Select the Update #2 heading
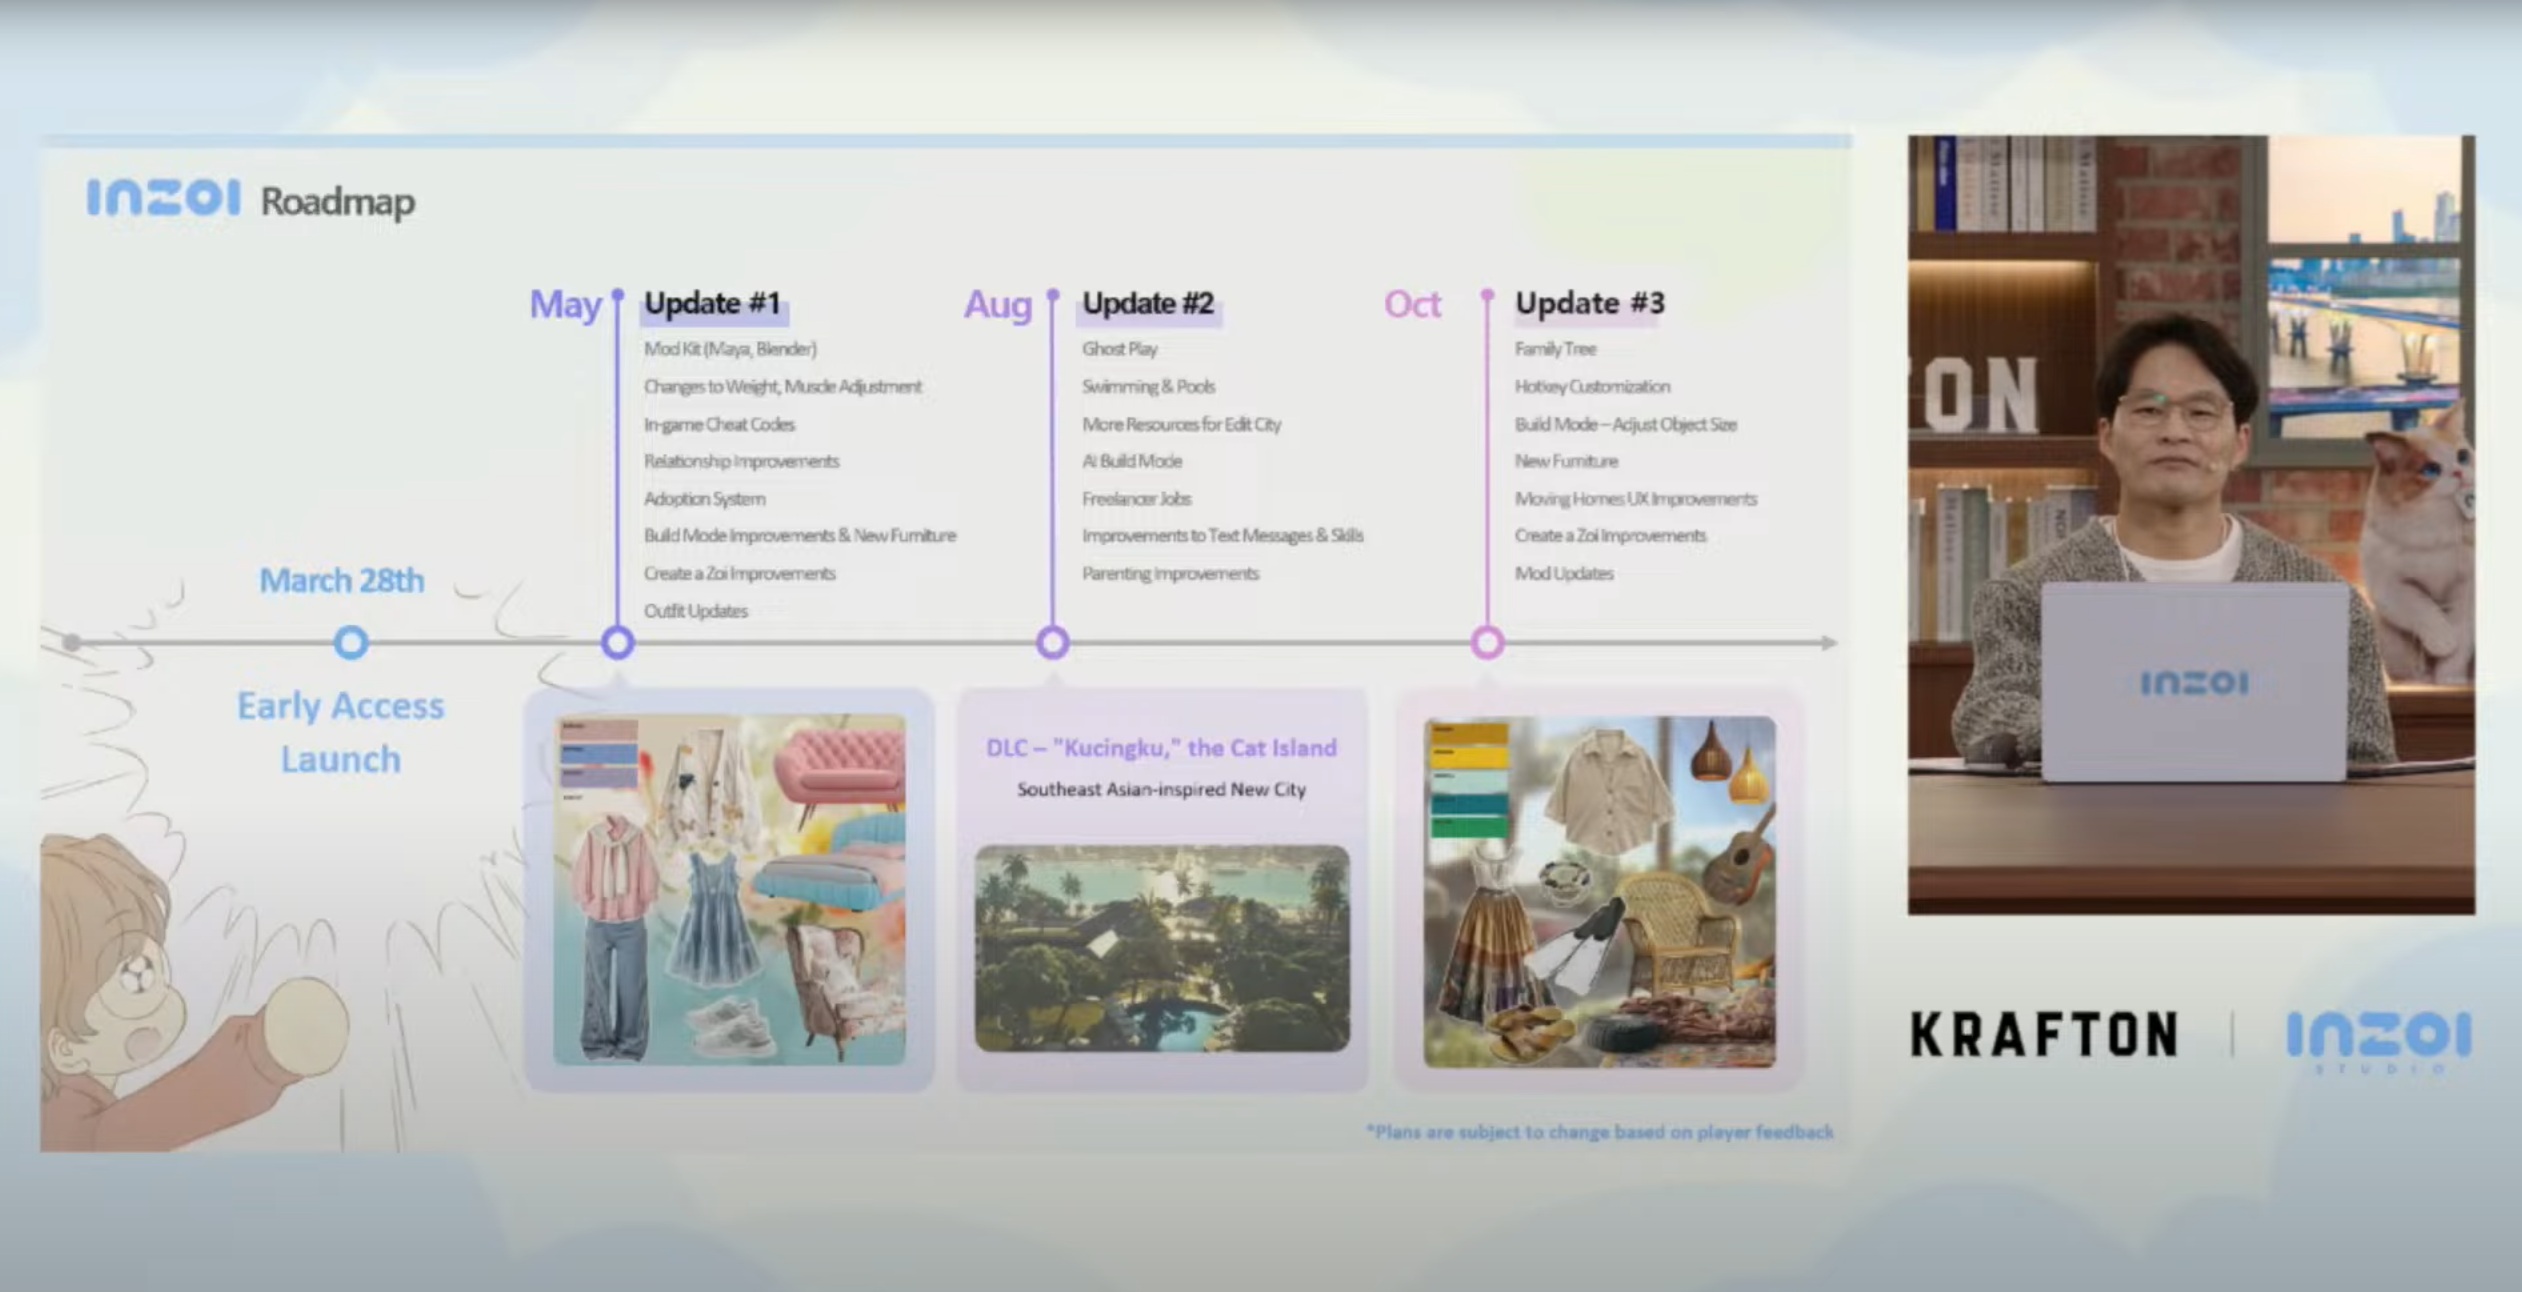Viewport: 2522px width, 1292px height. 1148,303
